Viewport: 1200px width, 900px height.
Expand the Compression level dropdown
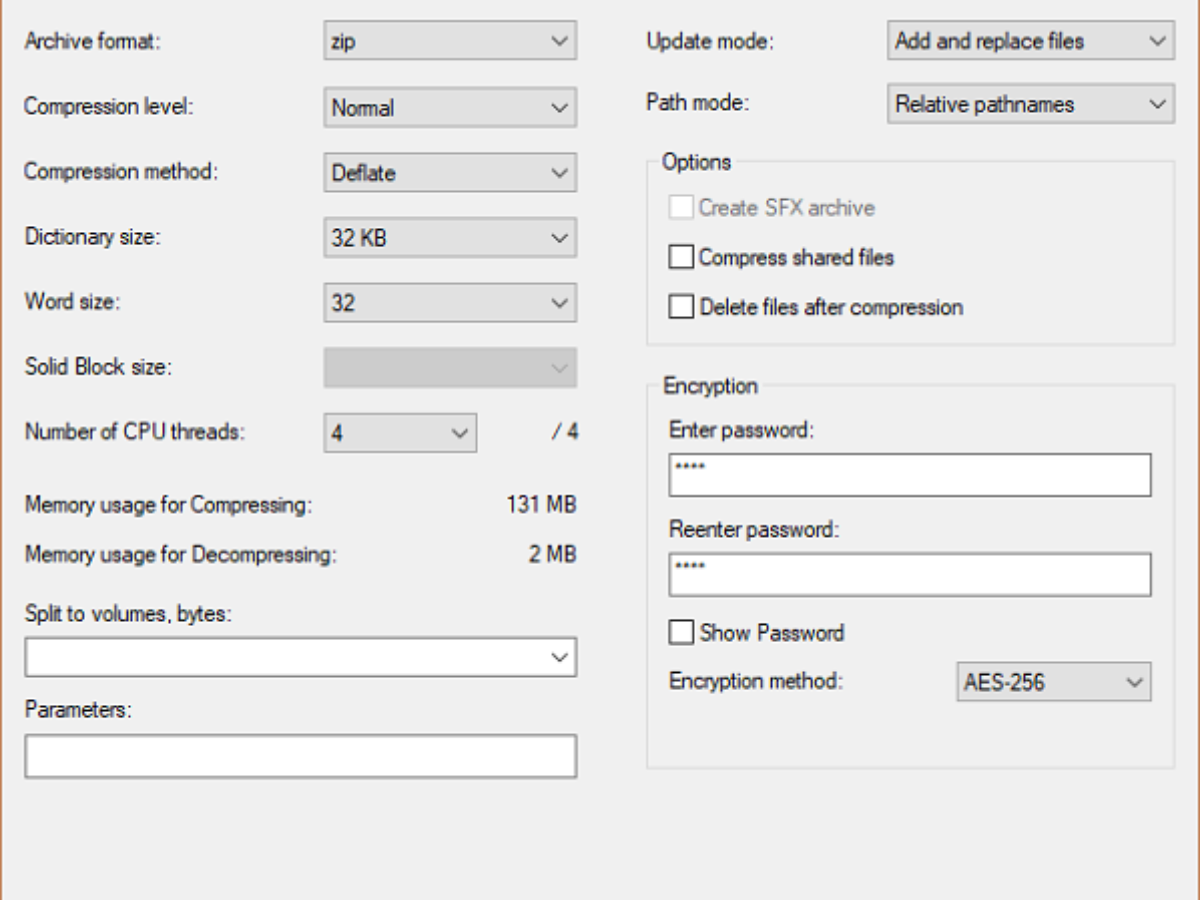pyautogui.click(x=450, y=107)
